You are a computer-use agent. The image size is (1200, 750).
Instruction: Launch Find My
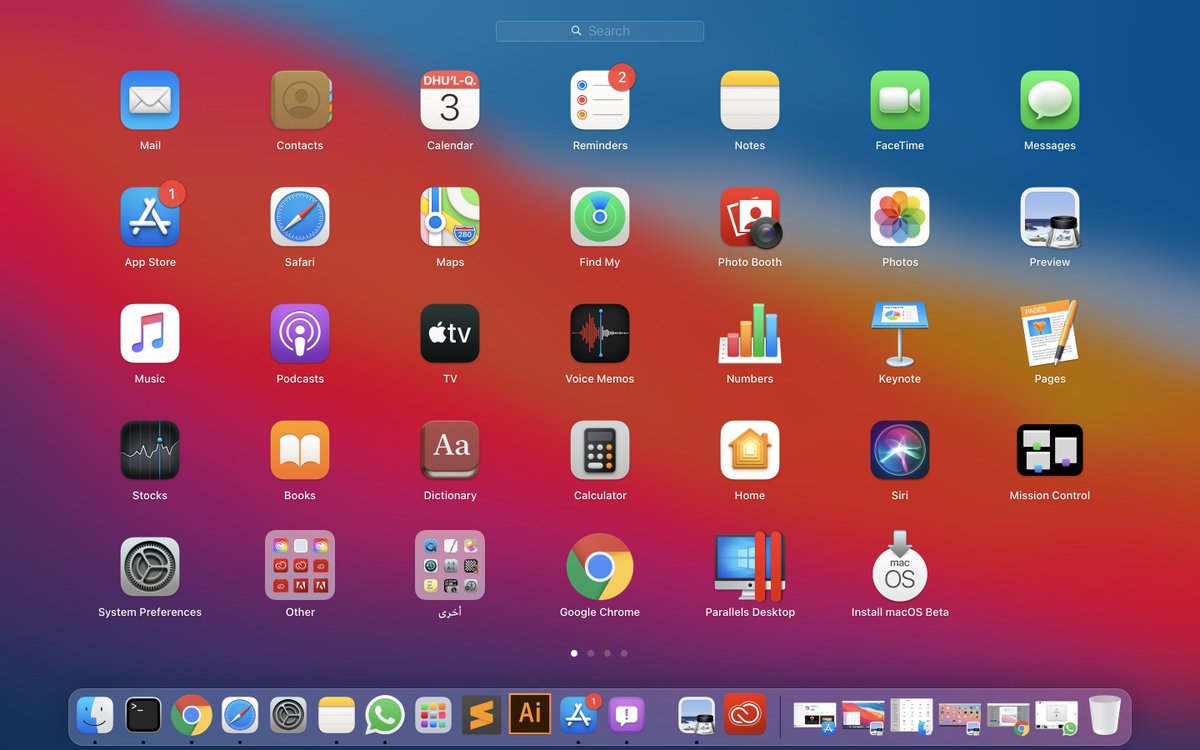tap(600, 217)
